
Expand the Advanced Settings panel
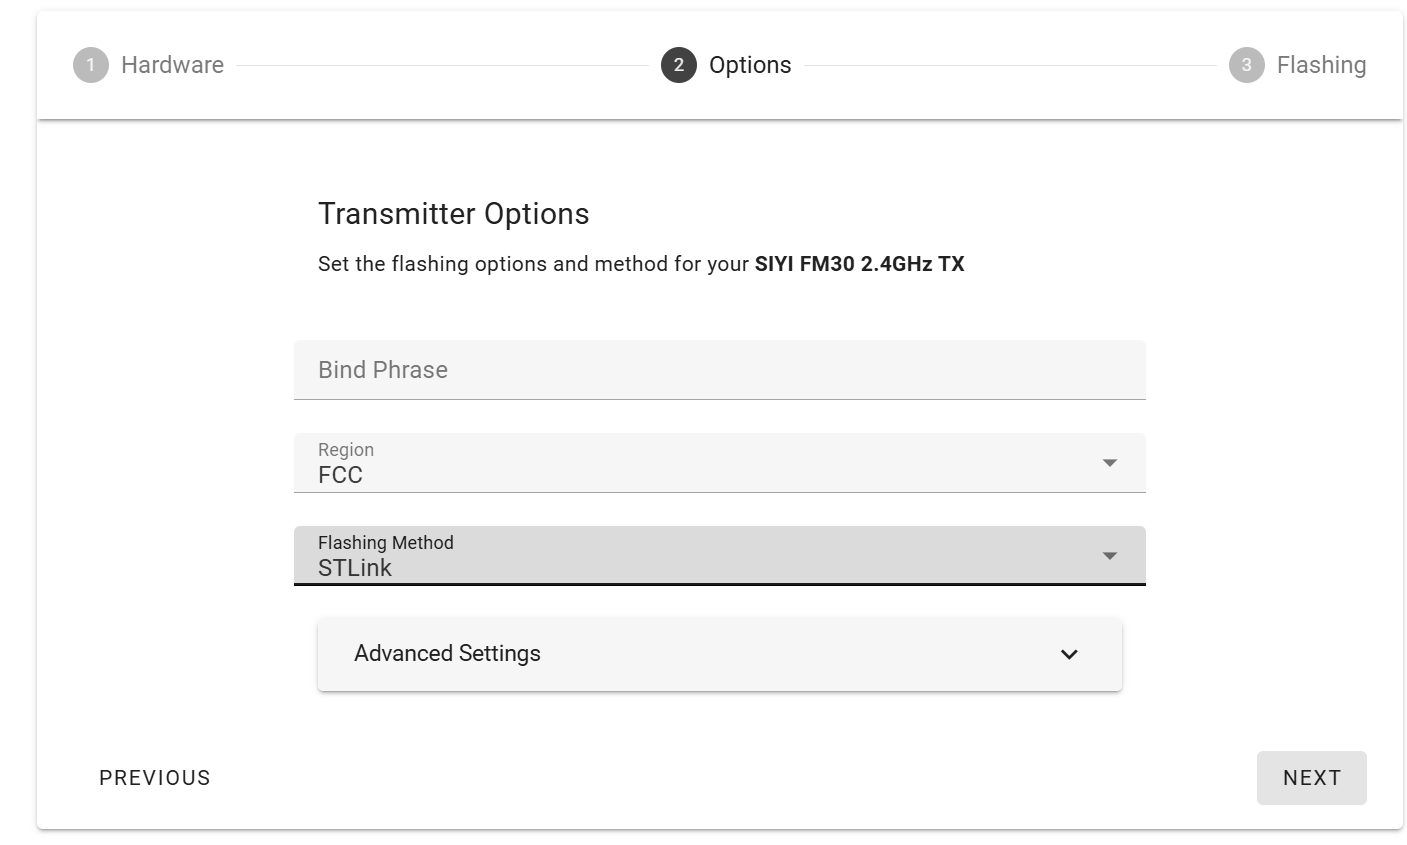(x=720, y=654)
